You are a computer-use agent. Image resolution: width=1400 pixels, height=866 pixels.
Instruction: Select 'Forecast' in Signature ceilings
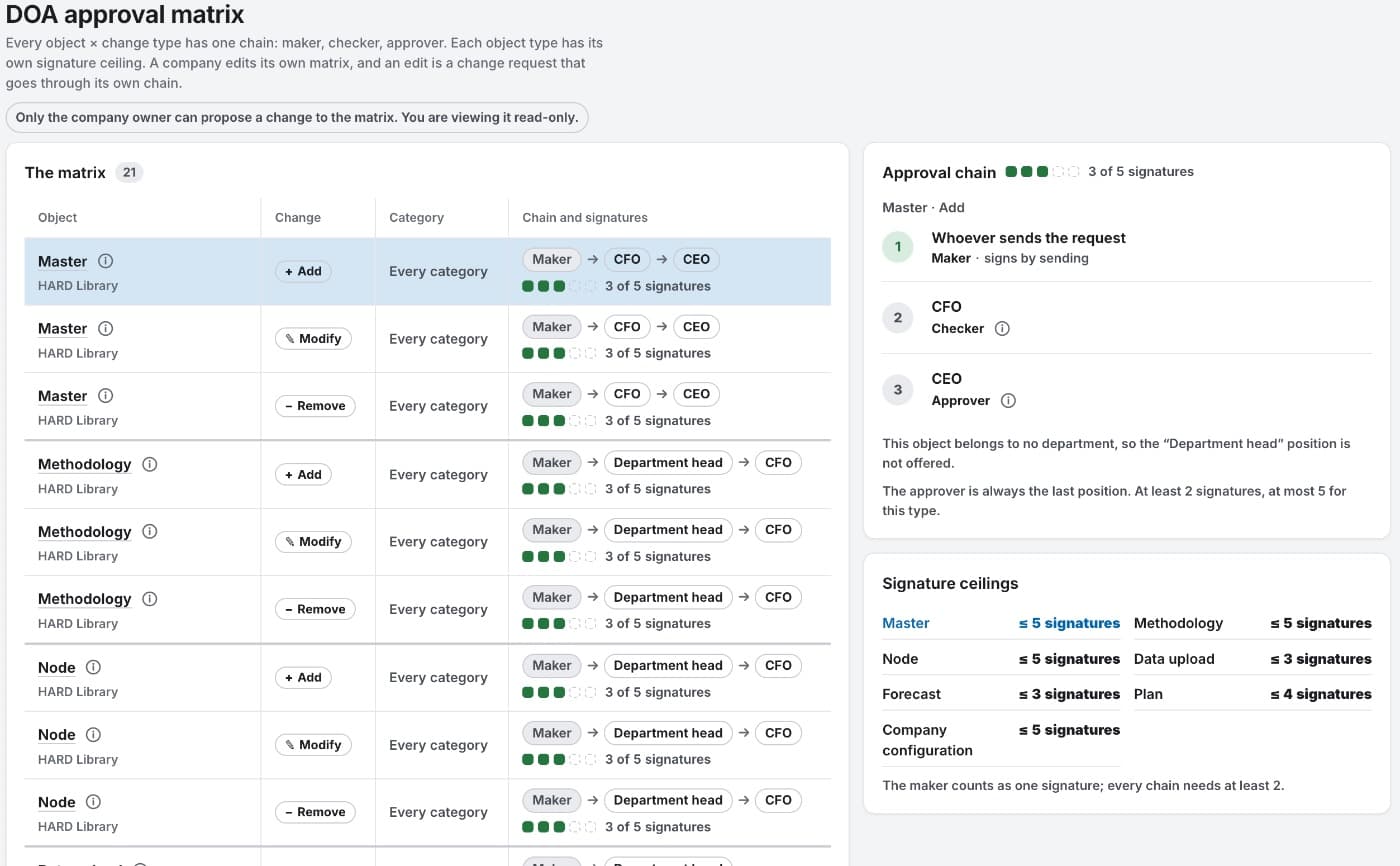(x=911, y=694)
